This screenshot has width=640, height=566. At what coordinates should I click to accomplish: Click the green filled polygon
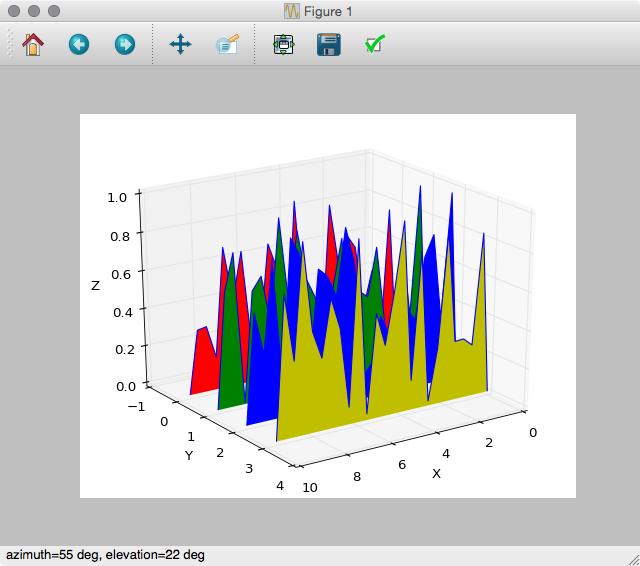click(233, 359)
